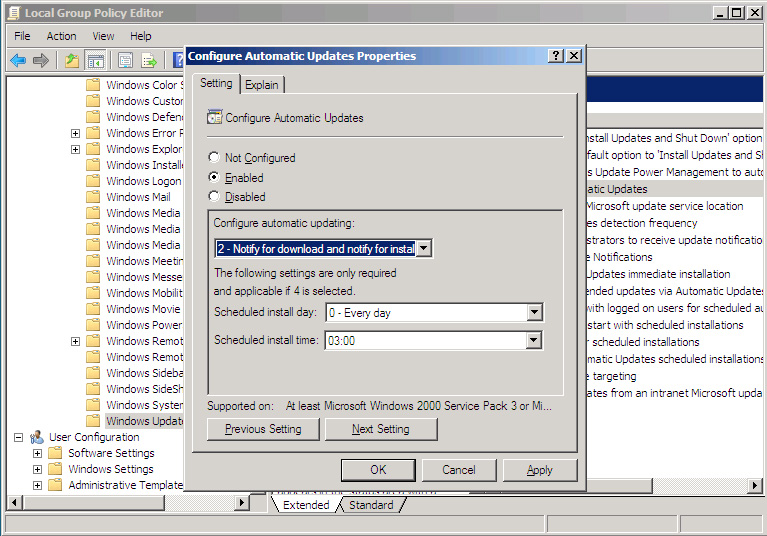767x536 pixels.
Task: Click the folder icon beside Windows Sideba
Action: tap(93, 373)
